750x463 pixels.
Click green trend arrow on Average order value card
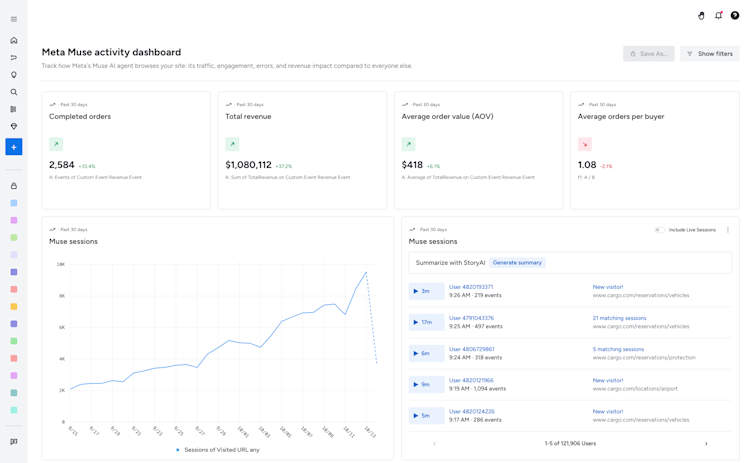pyautogui.click(x=408, y=144)
